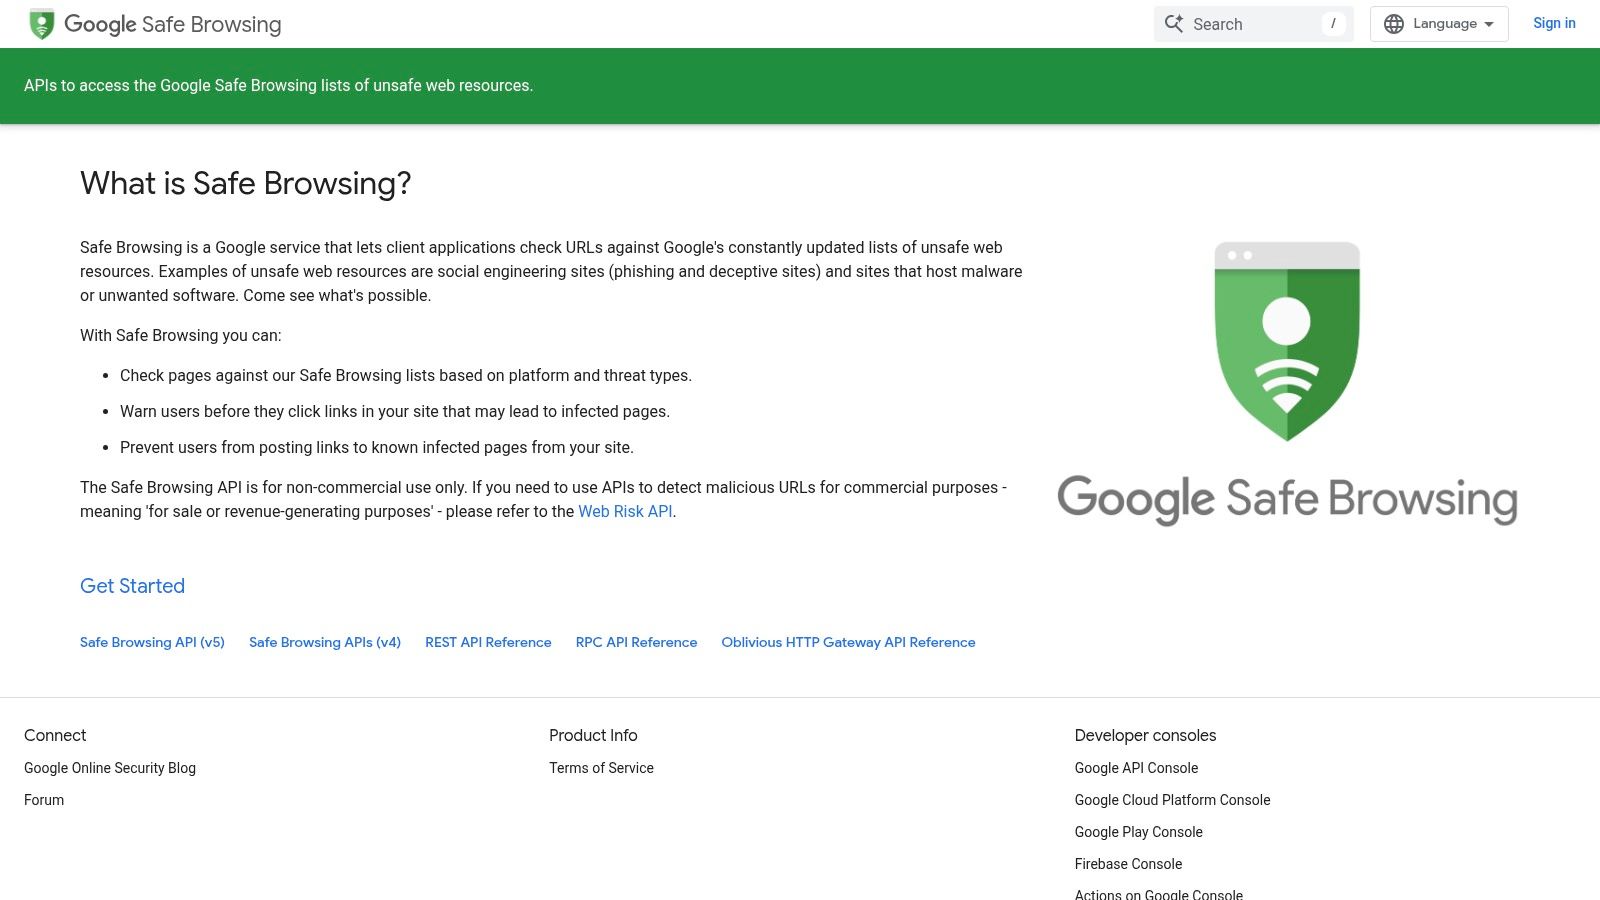
Task: Click the Sign in link
Action: [1554, 23]
